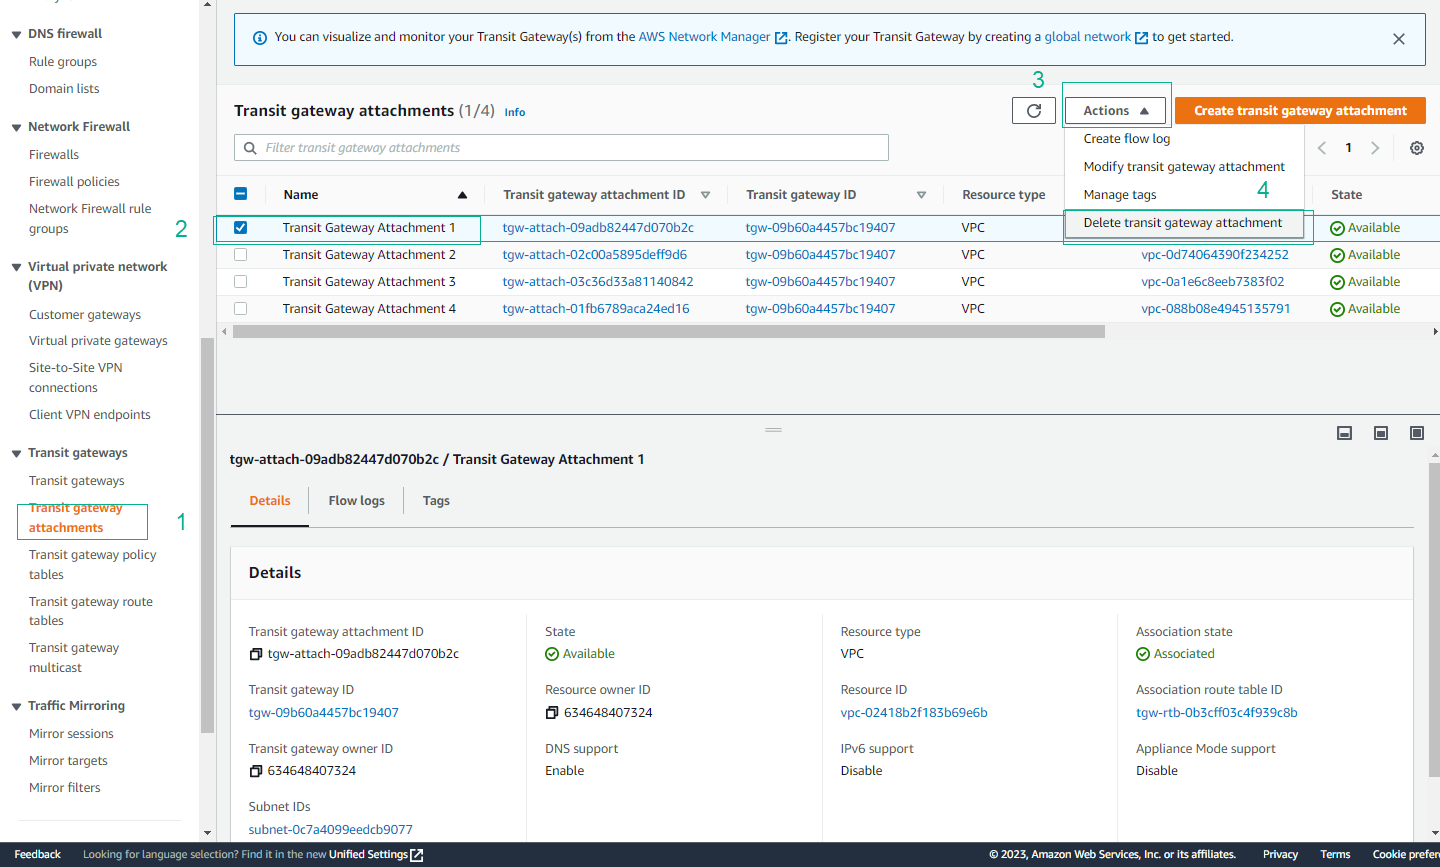The height and width of the screenshot is (867, 1440).
Task: Copy transit gateway owner ID icon
Action: pos(256,771)
